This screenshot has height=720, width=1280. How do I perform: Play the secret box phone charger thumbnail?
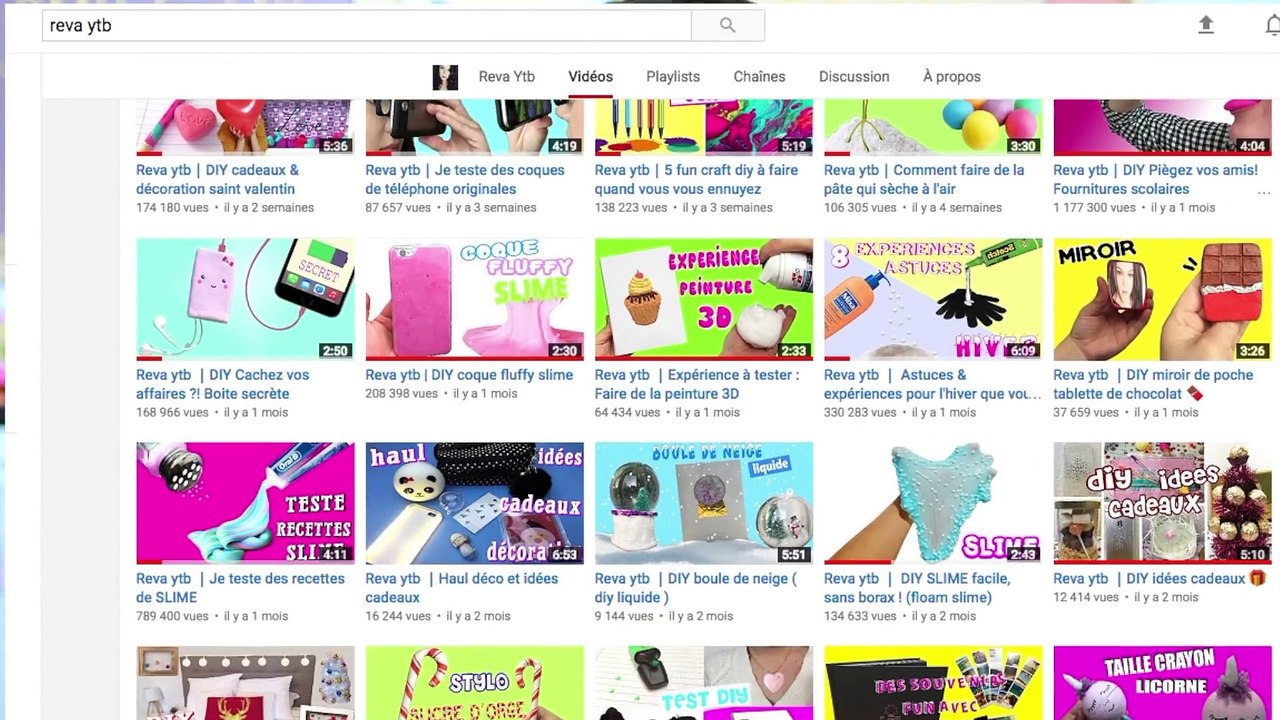click(x=245, y=299)
